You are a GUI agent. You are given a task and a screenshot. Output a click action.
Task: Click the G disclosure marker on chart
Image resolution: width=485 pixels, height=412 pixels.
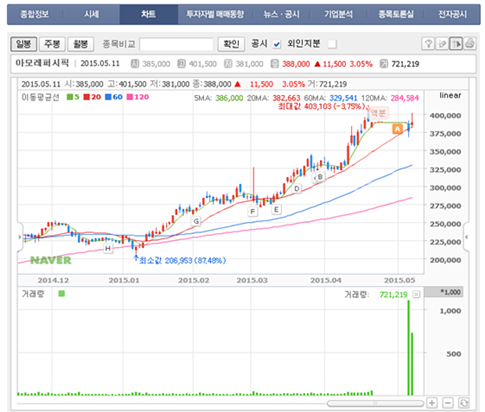pos(196,221)
